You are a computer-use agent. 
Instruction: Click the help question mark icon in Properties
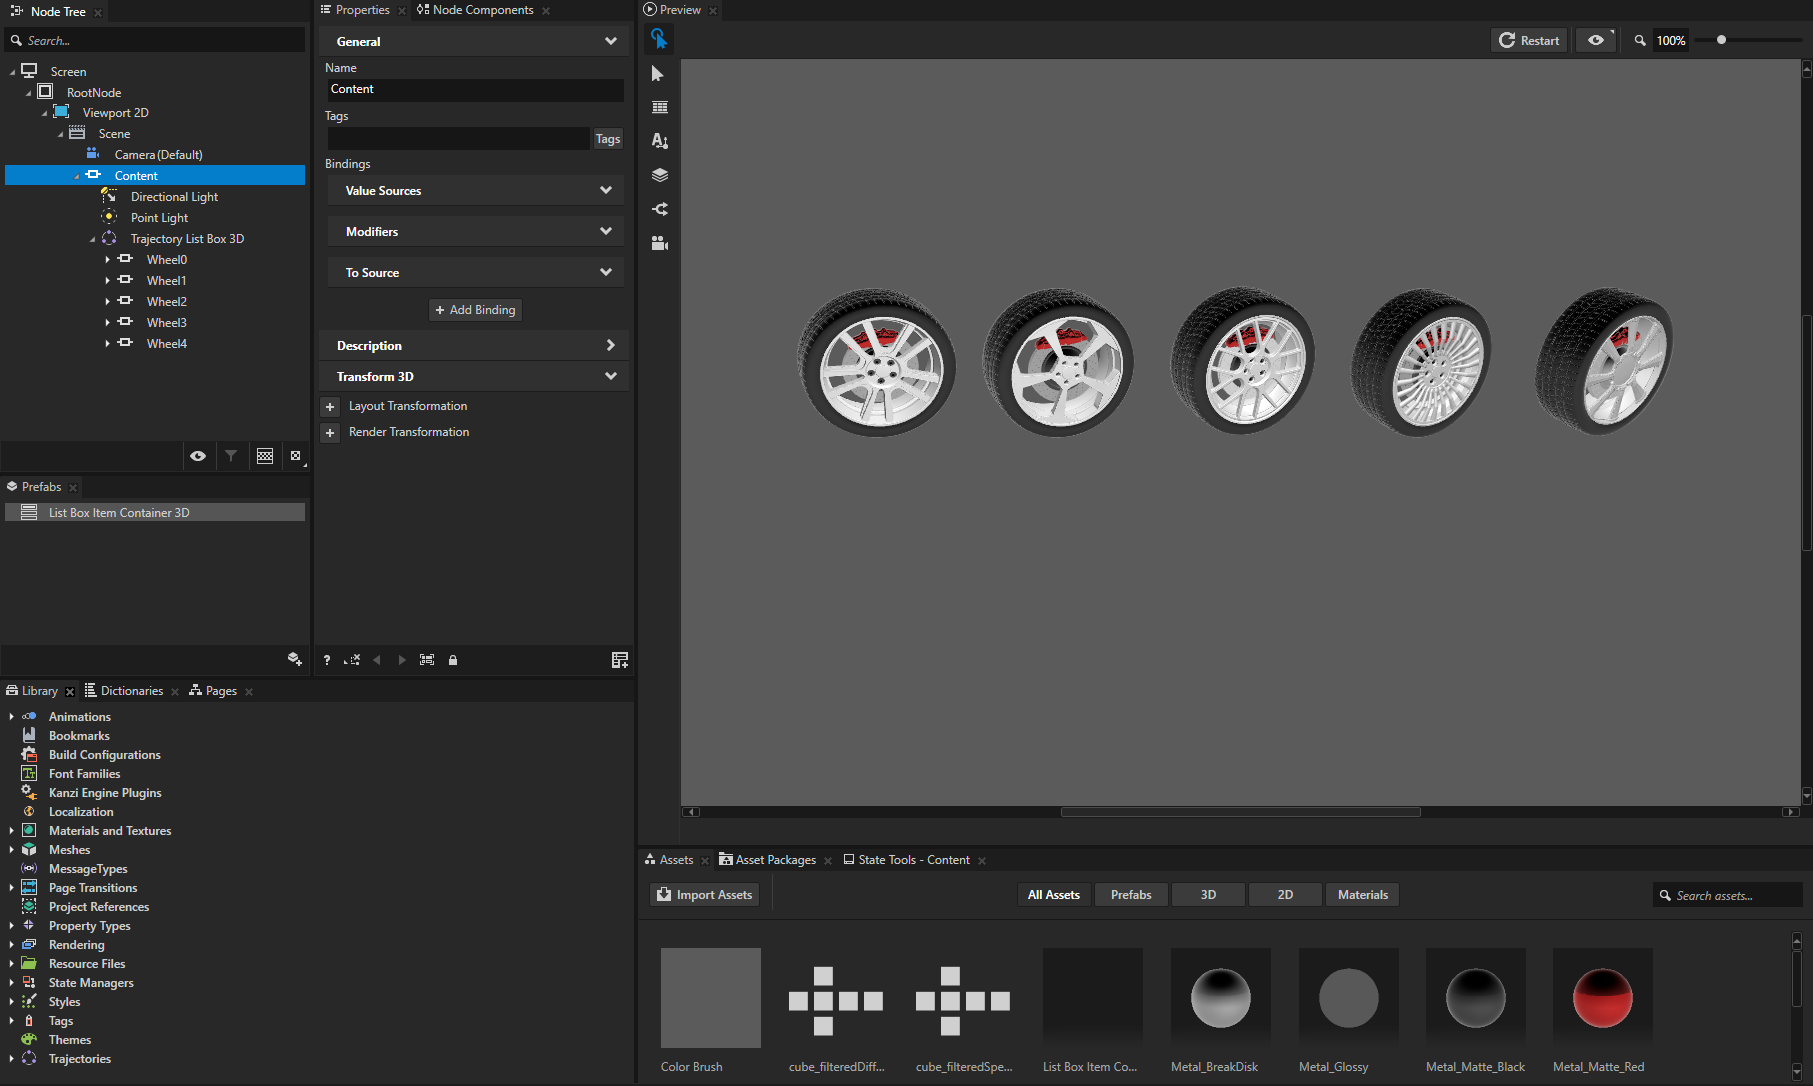327,660
